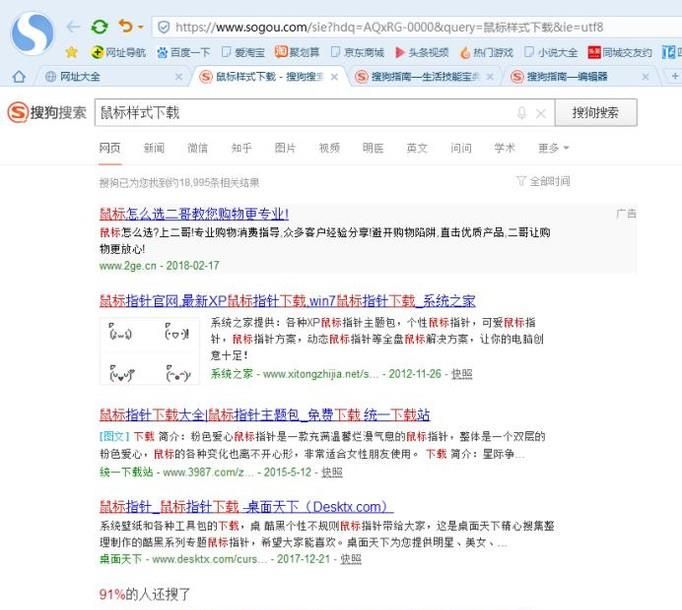Viewport: 682px width, 610px height.
Task: Click the cursor faces thumbnail image
Action: 149,352
